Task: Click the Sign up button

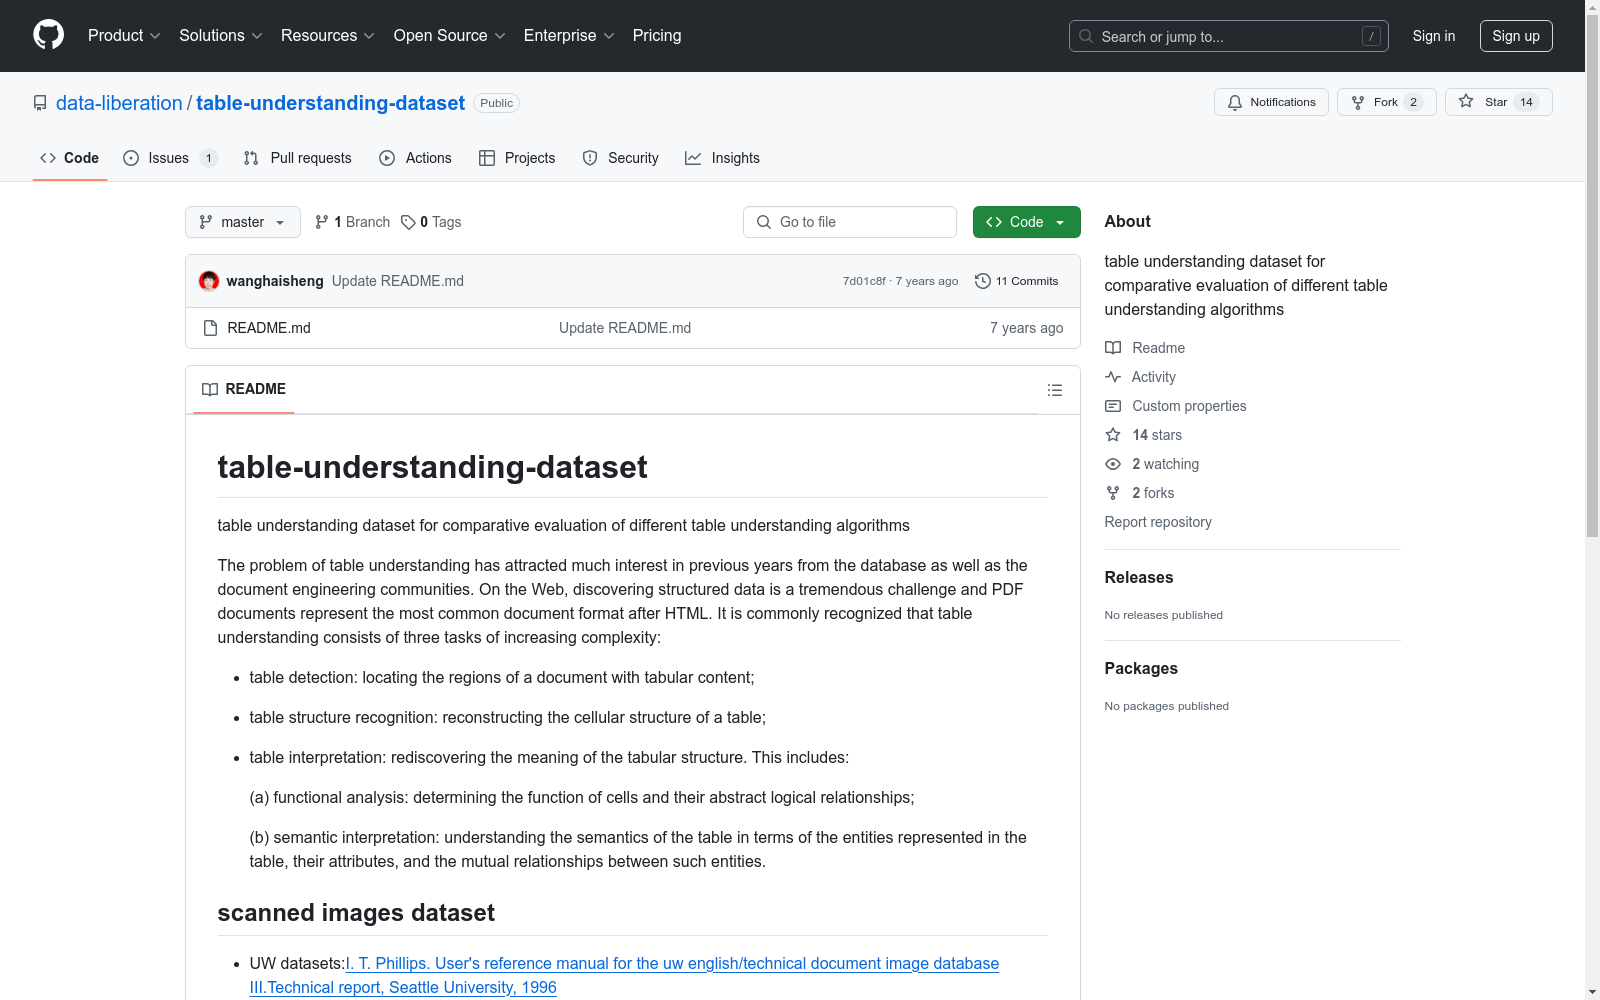Action: point(1516,36)
